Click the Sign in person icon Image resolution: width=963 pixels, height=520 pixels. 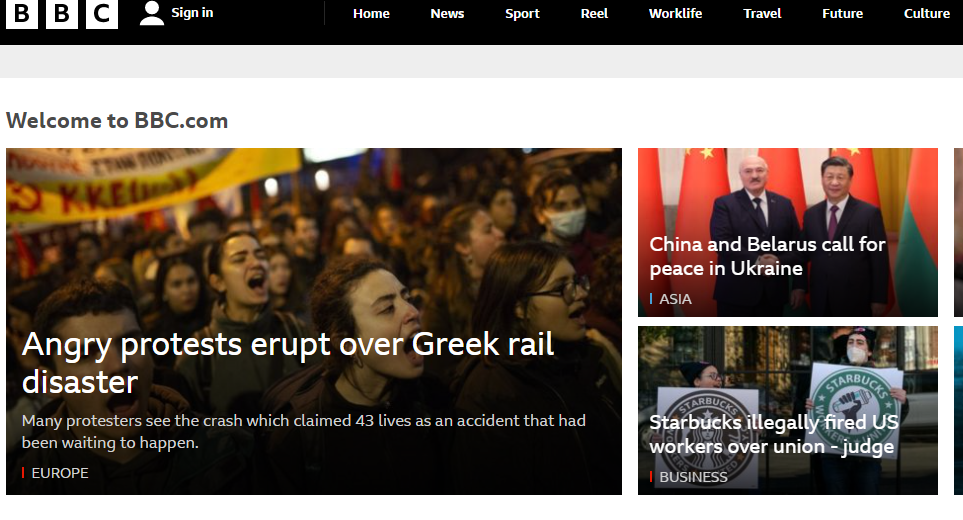(152, 13)
